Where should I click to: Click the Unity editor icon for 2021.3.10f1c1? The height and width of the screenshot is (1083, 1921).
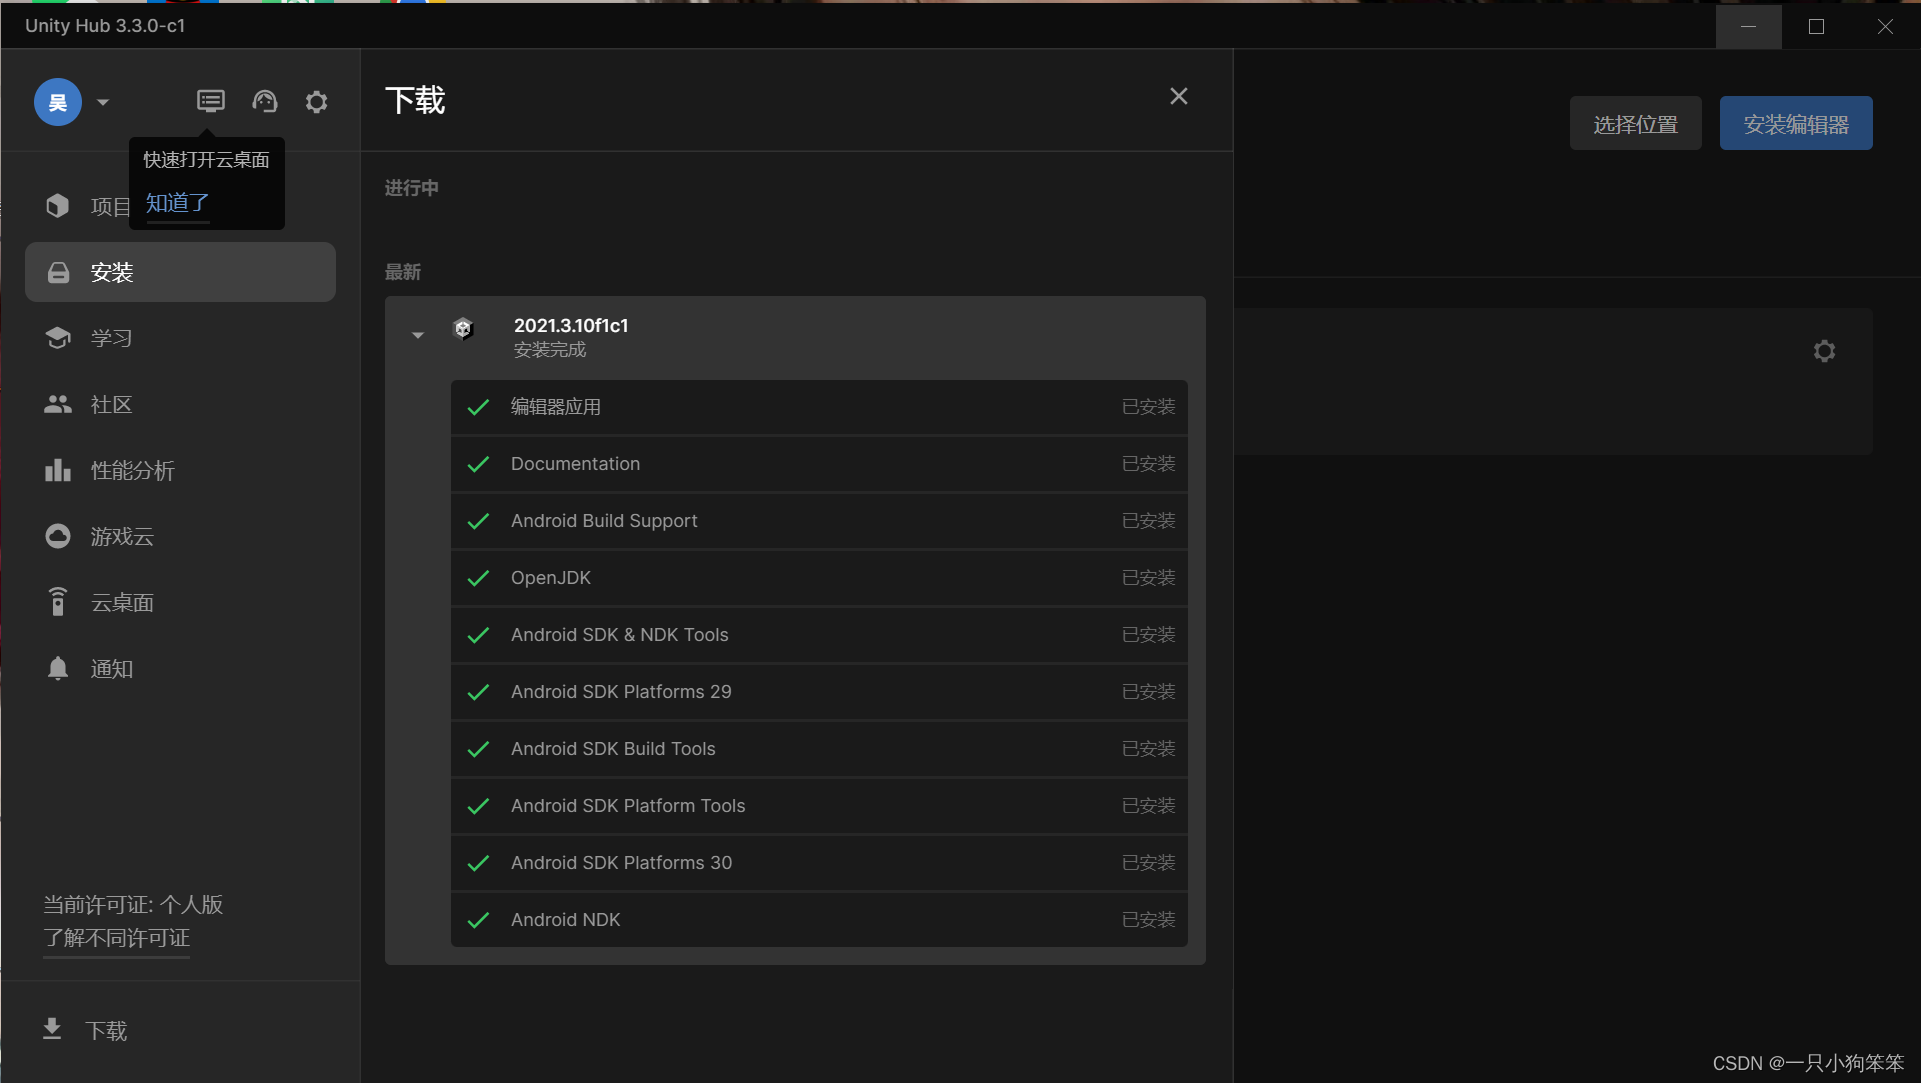click(x=463, y=328)
